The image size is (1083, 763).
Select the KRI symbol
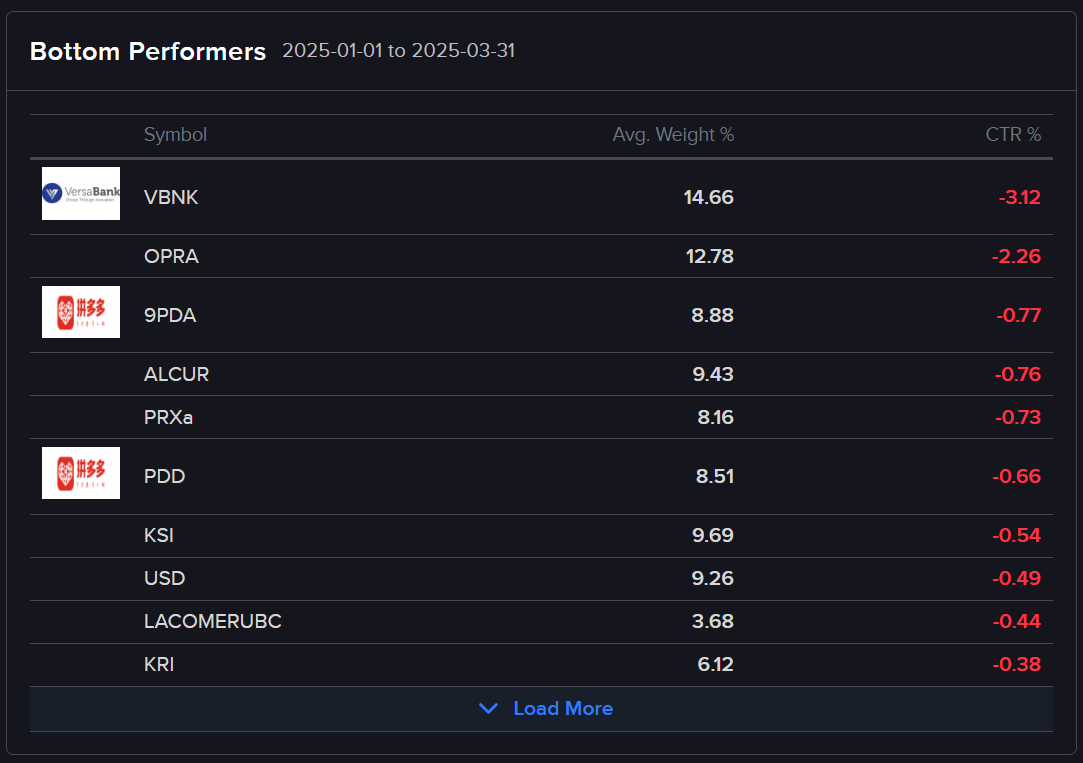(159, 664)
